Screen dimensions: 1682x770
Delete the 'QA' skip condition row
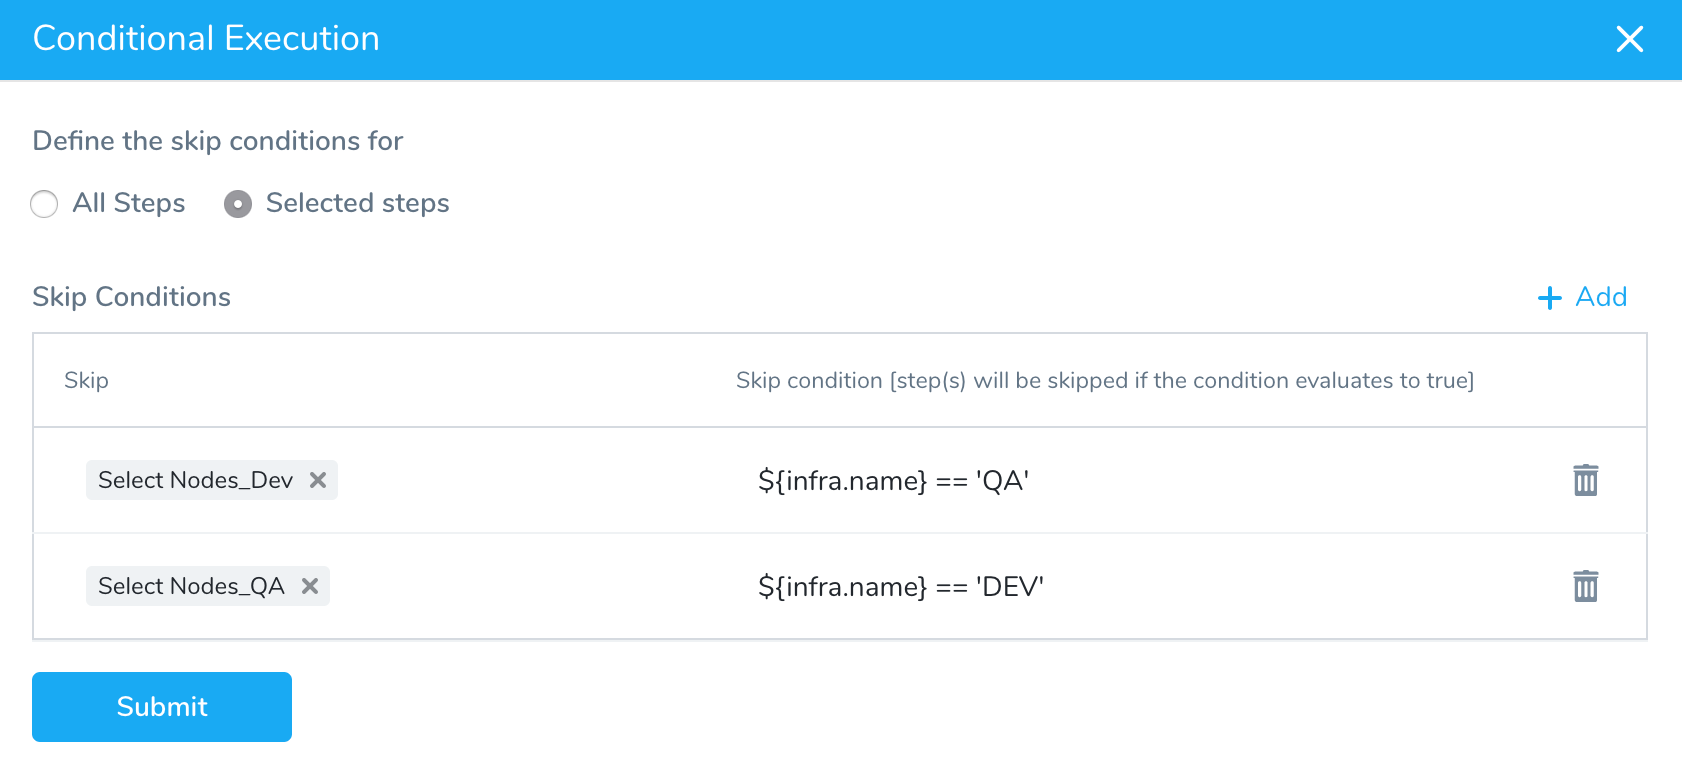tap(1586, 480)
